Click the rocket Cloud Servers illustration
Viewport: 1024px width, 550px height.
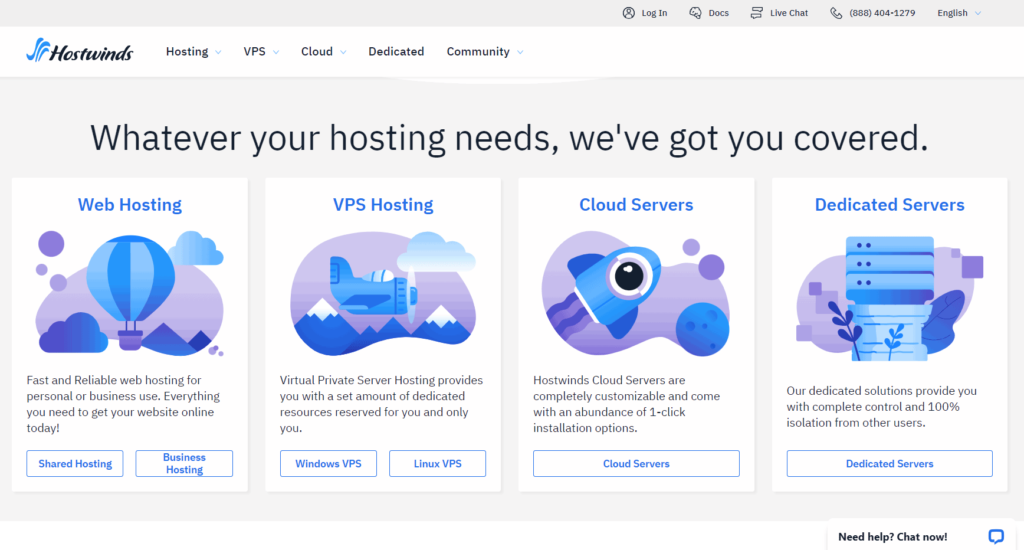[x=636, y=293]
